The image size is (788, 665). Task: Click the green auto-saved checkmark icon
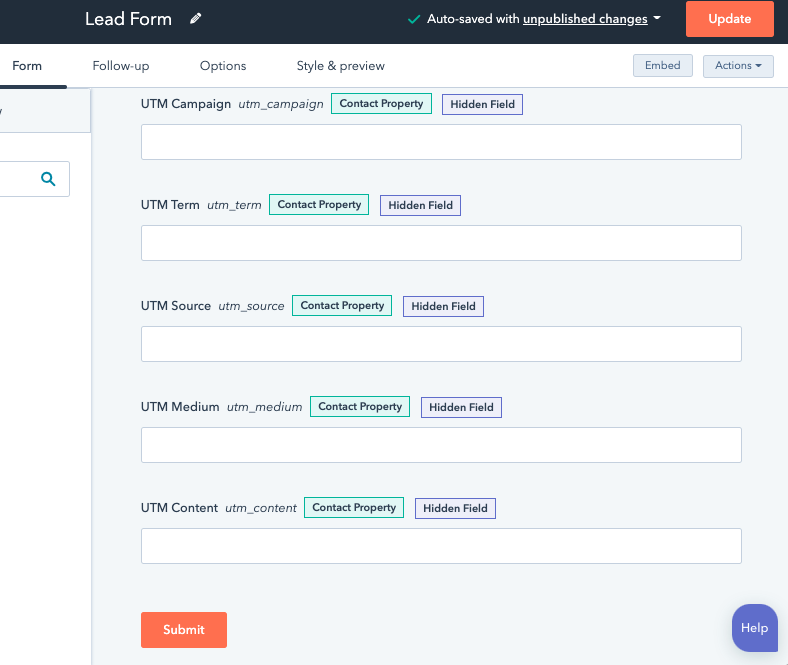pos(414,19)
